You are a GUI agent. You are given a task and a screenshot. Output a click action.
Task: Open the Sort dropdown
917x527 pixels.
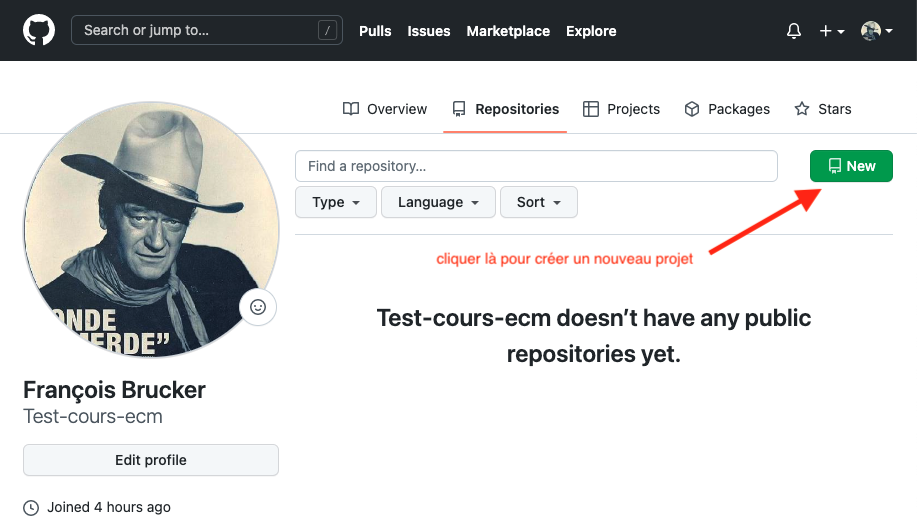pos(538,202)
